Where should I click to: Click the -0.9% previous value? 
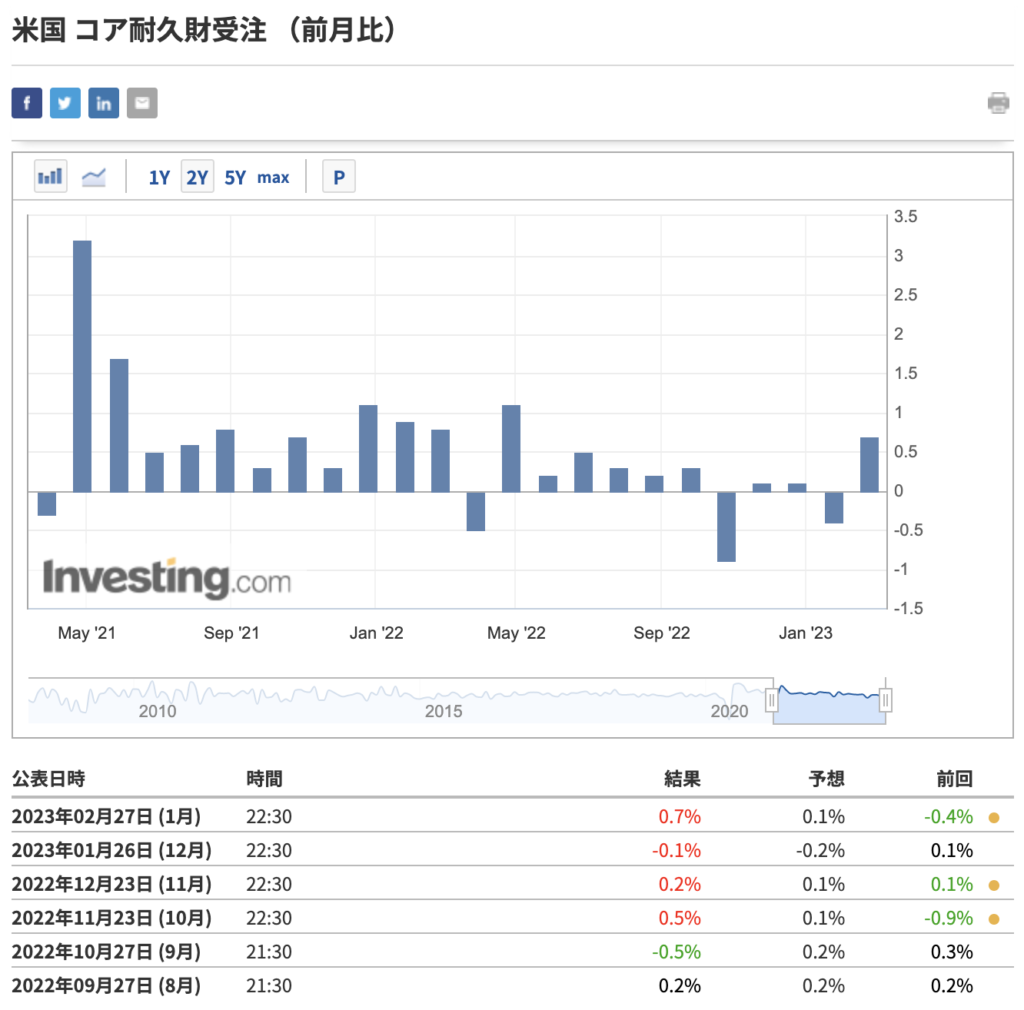pos(948,919)
